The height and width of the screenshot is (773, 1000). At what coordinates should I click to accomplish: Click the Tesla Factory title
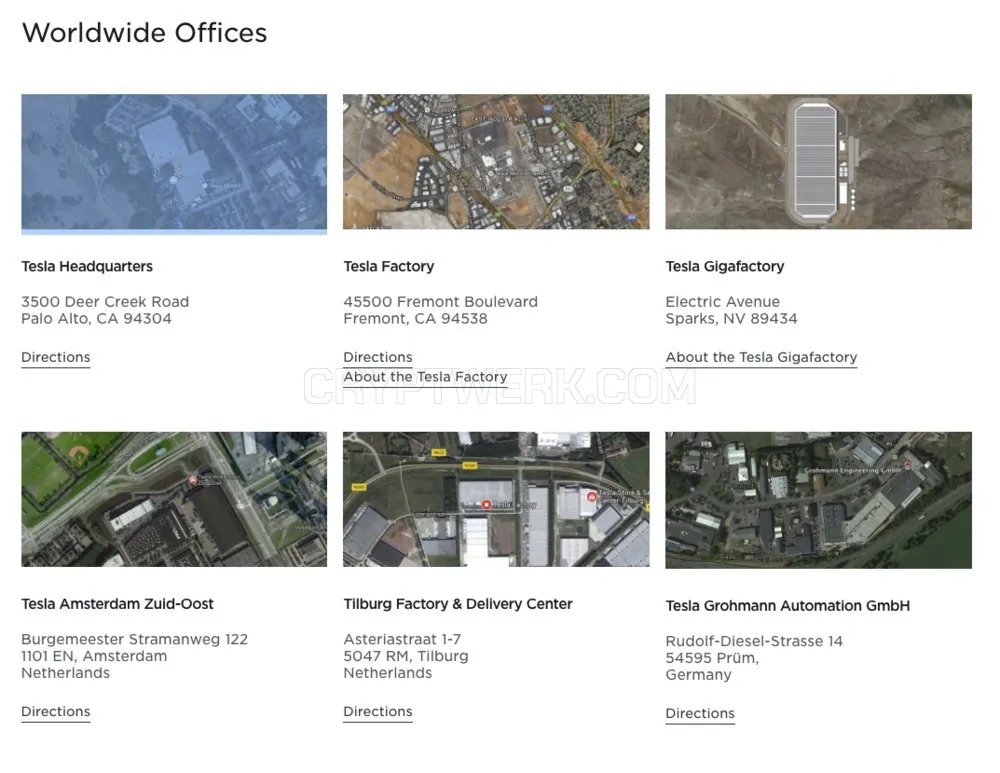pyautogui.click(x=388, y=266)
